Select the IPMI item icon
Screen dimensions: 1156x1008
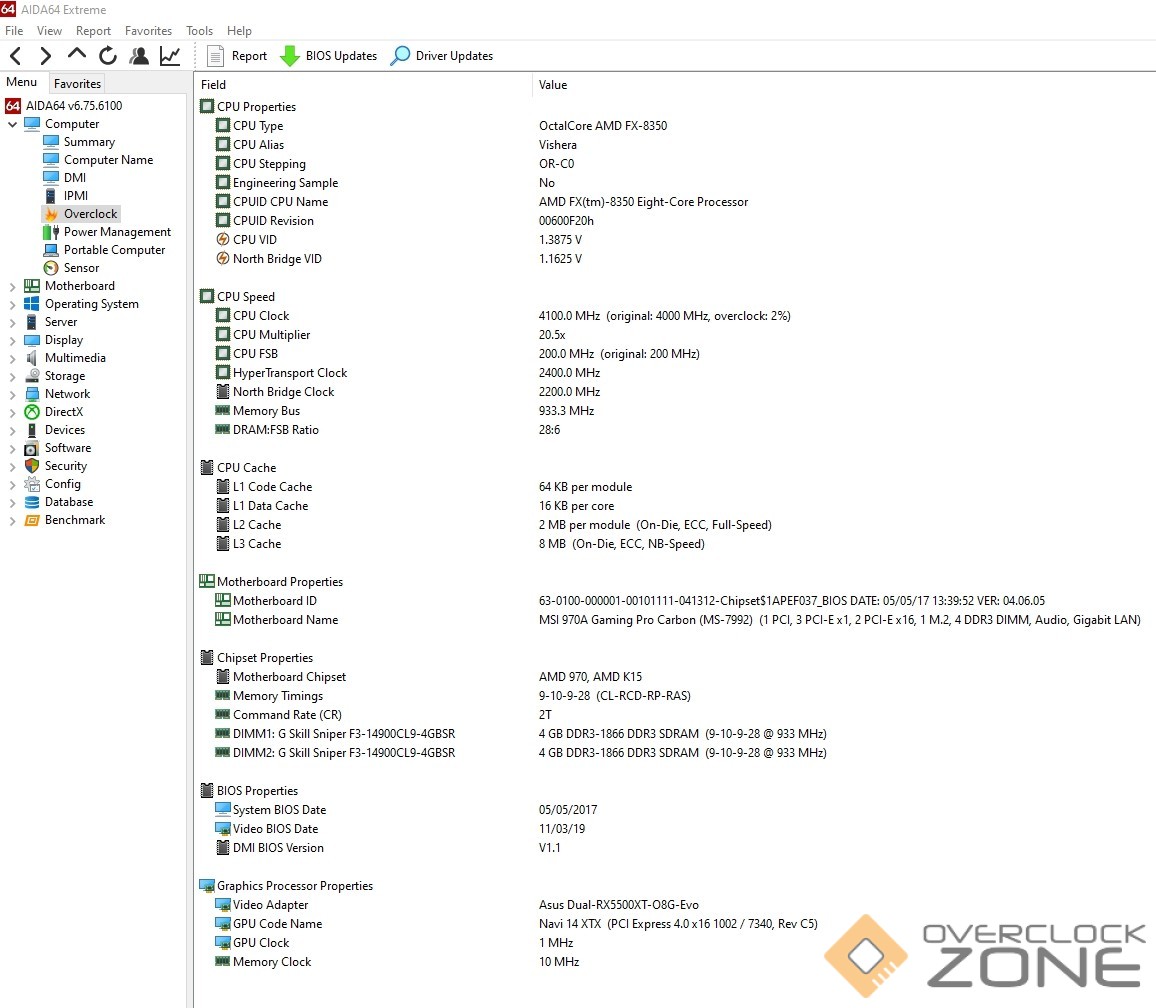pyautogui.click(x=51, y=195)
